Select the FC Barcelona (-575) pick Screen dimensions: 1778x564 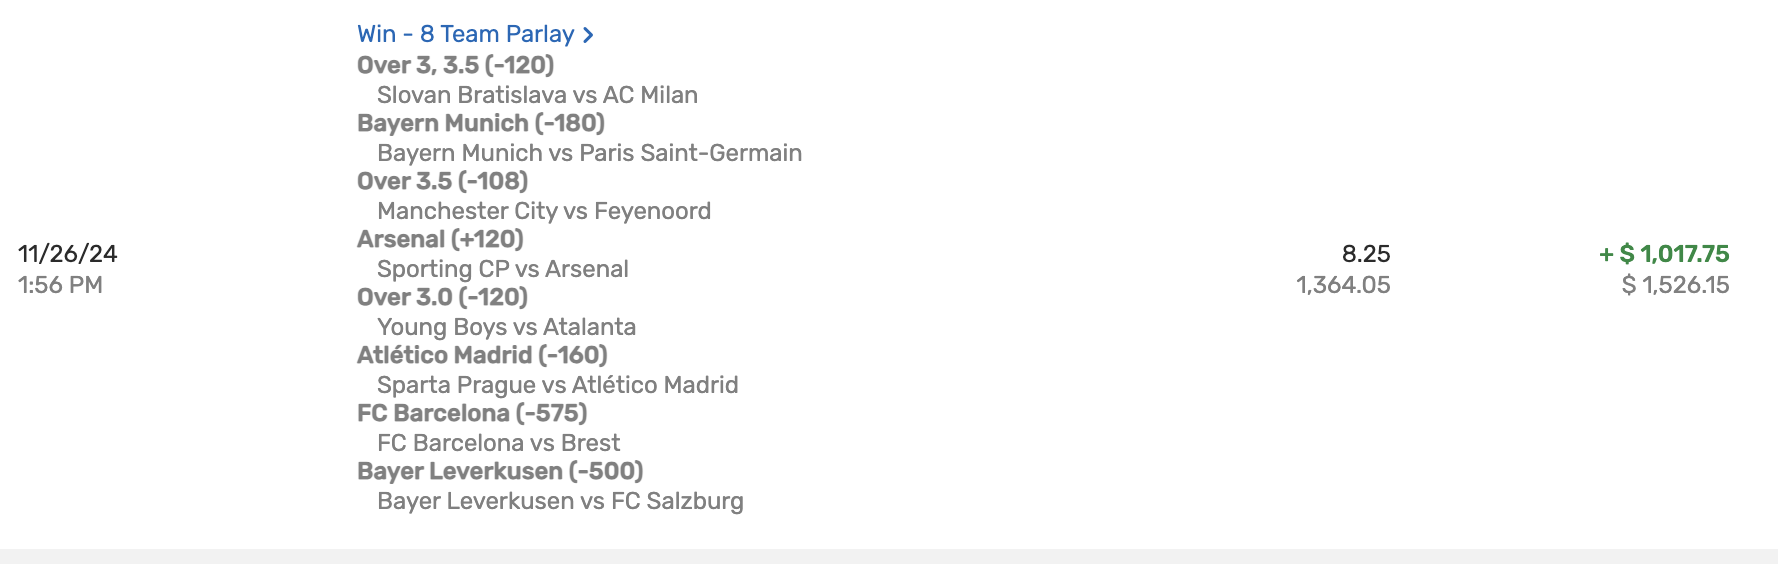[472, 413]
